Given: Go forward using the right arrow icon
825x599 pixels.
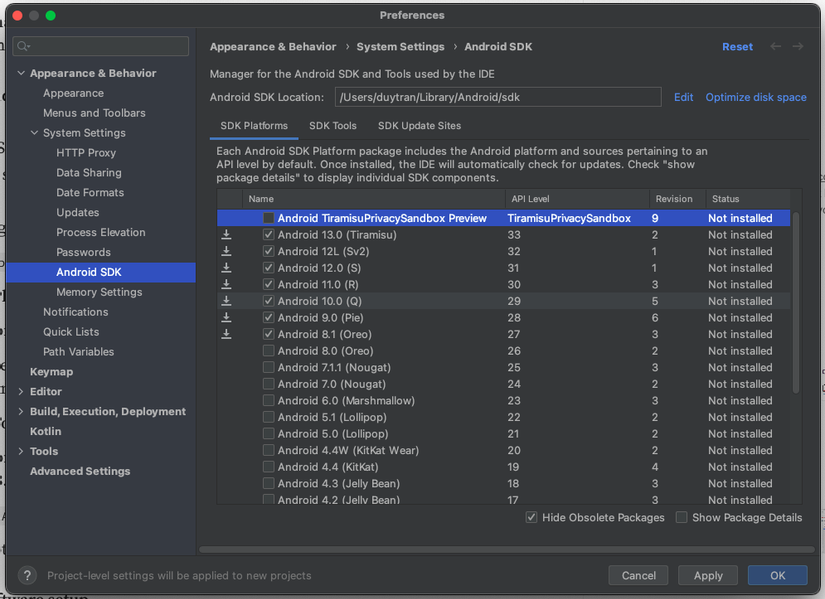Looking at the screenshot, I should [798, 47].
